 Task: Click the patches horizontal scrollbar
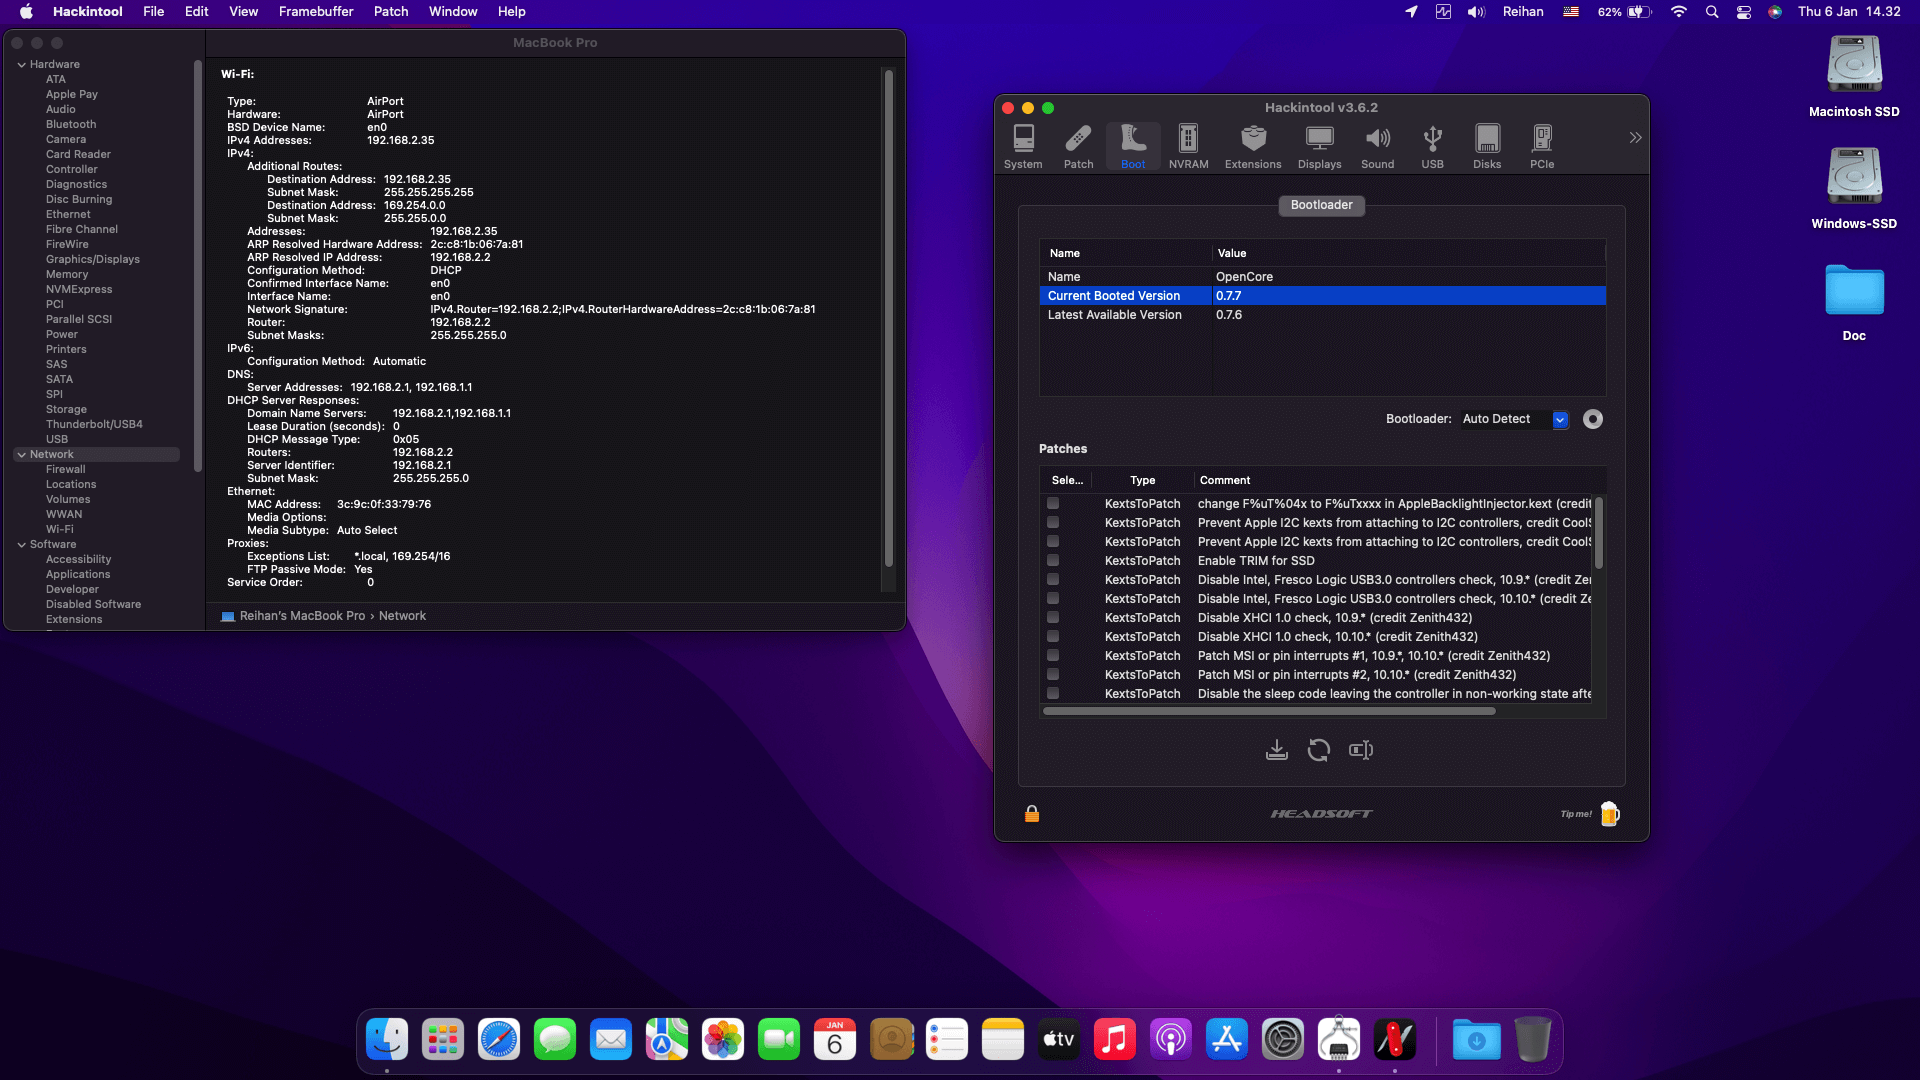[1269, 711]
